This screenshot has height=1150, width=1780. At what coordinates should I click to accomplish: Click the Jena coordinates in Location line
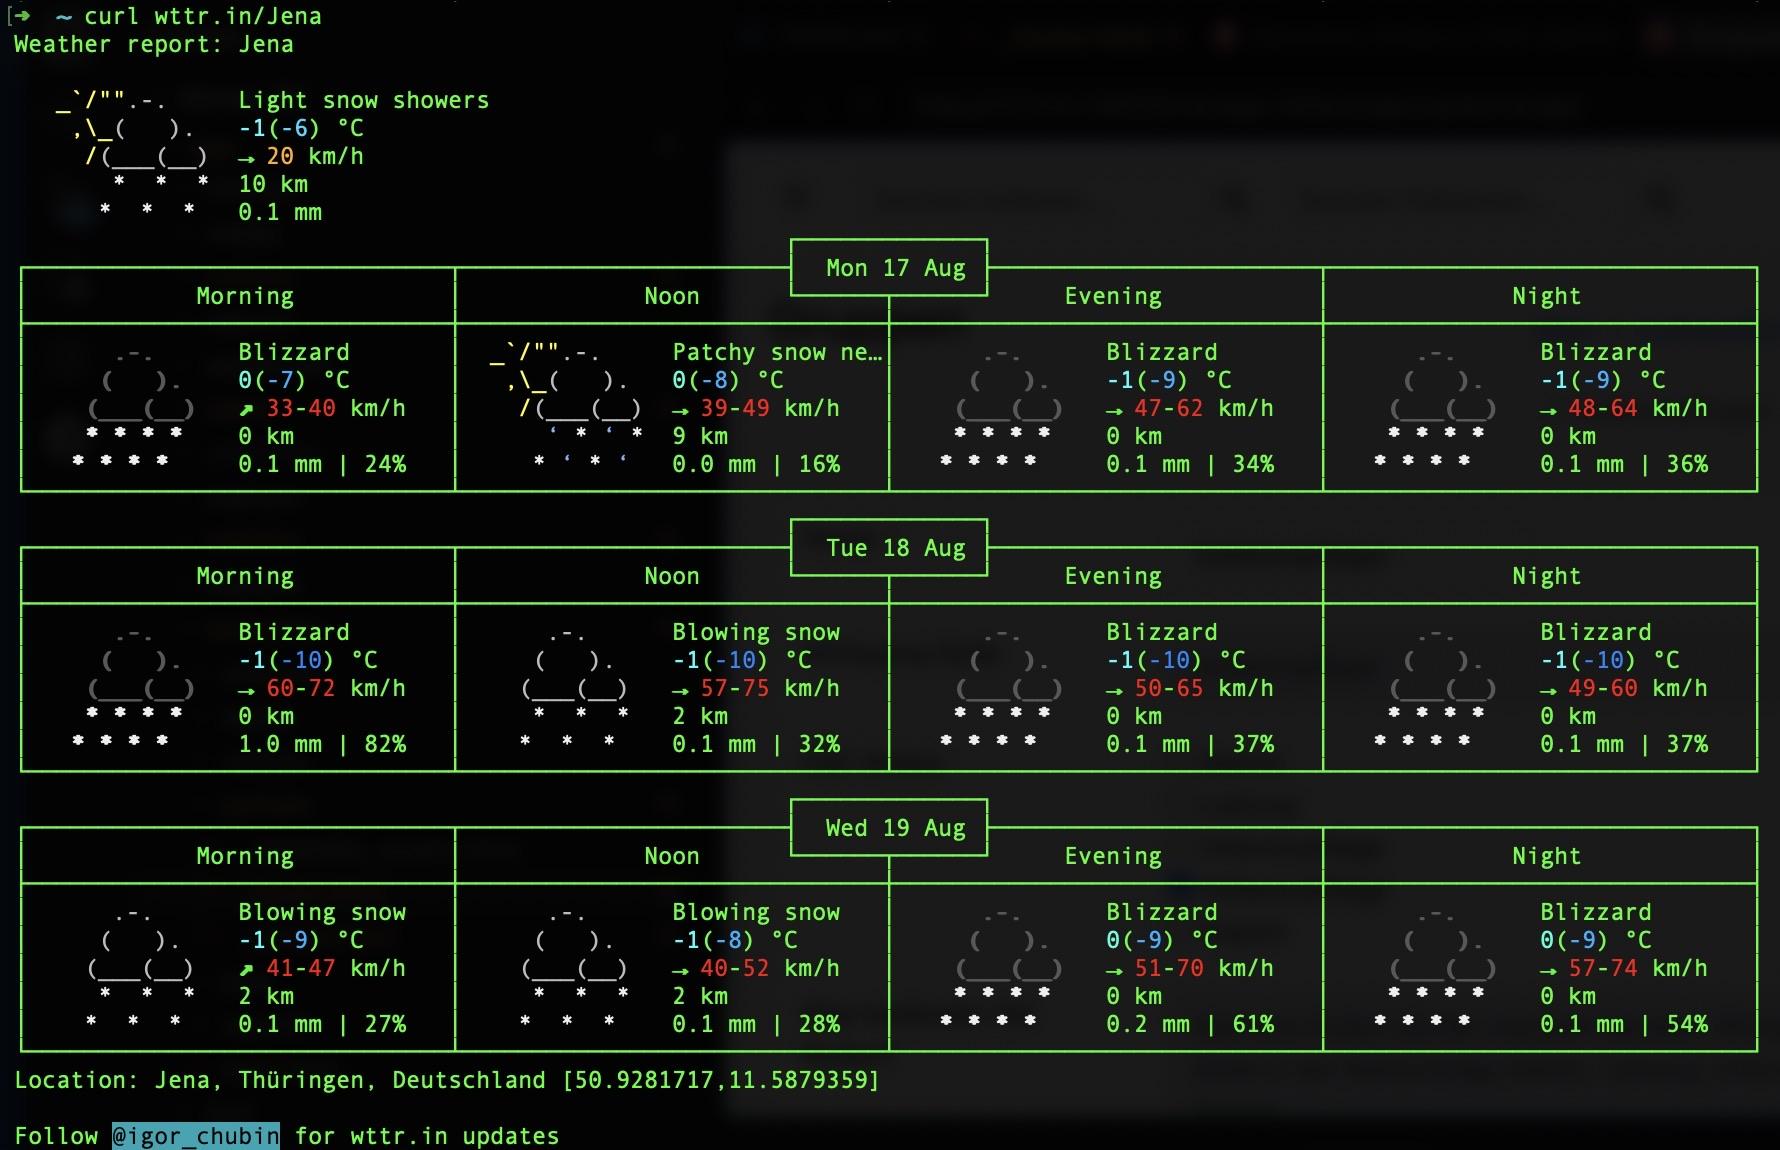tap(721, 1080)
